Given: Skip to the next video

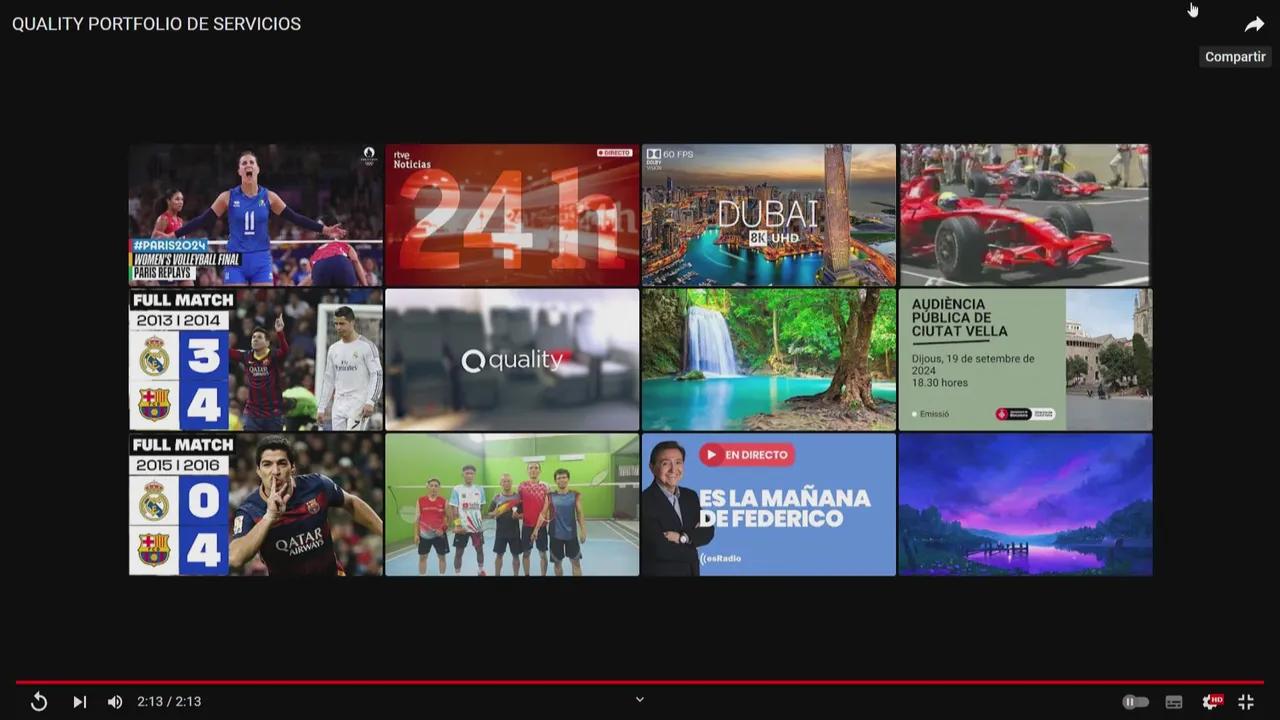Looking at the screenshot, I should pyautogui.click(x=80, y=702).
